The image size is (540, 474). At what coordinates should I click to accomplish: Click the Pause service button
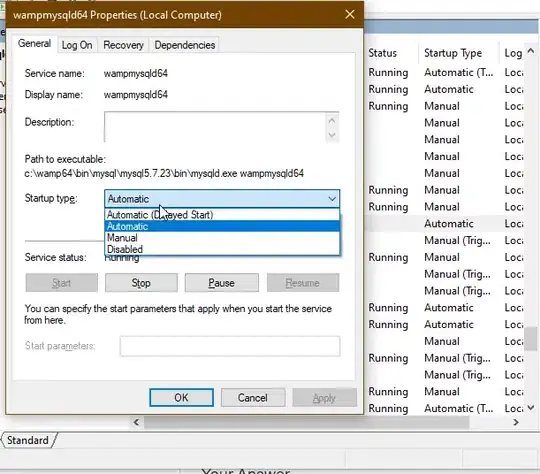coord(221,283)
